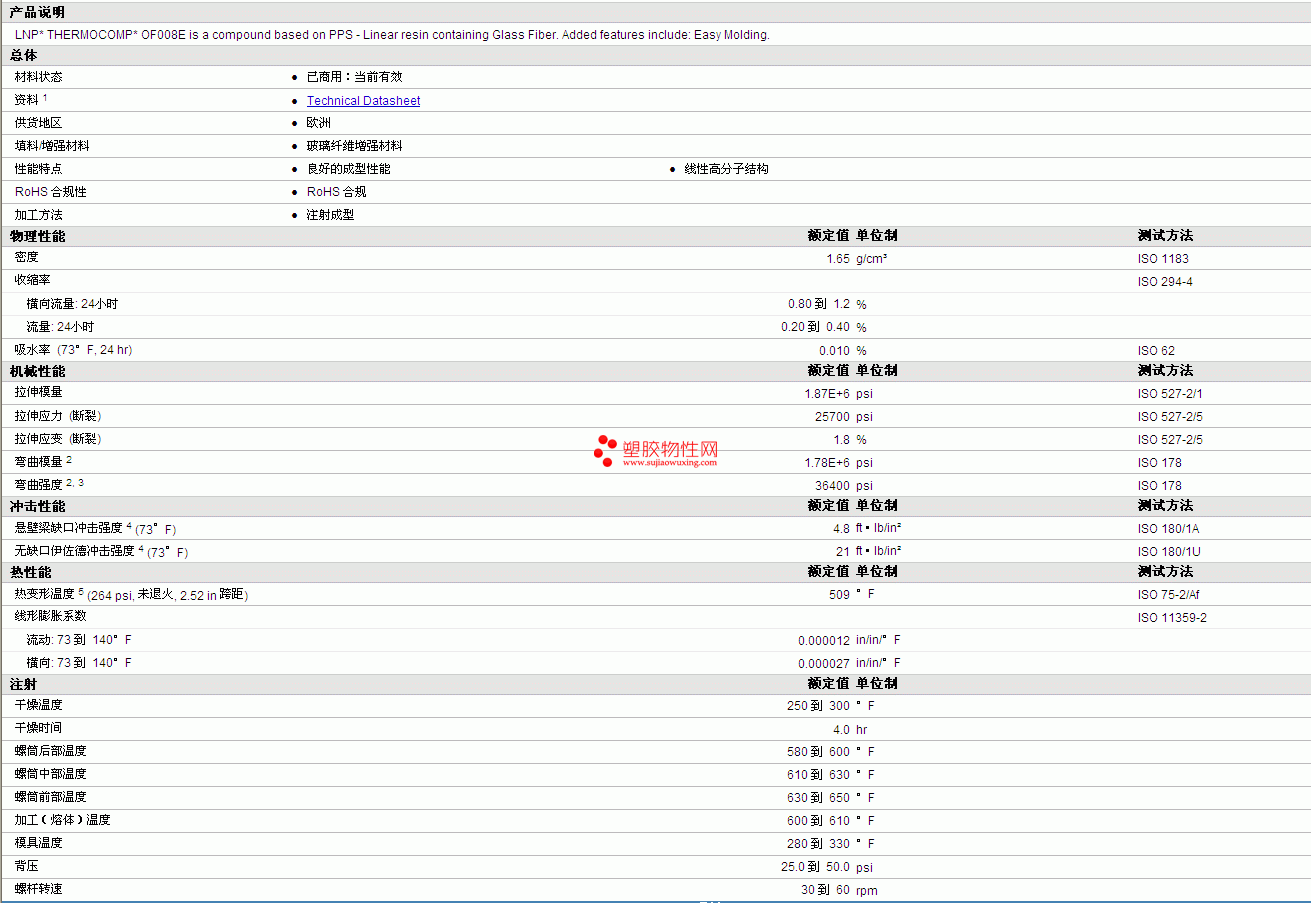
Task: Select the 螺杆转速 row label
Action: 38,889
